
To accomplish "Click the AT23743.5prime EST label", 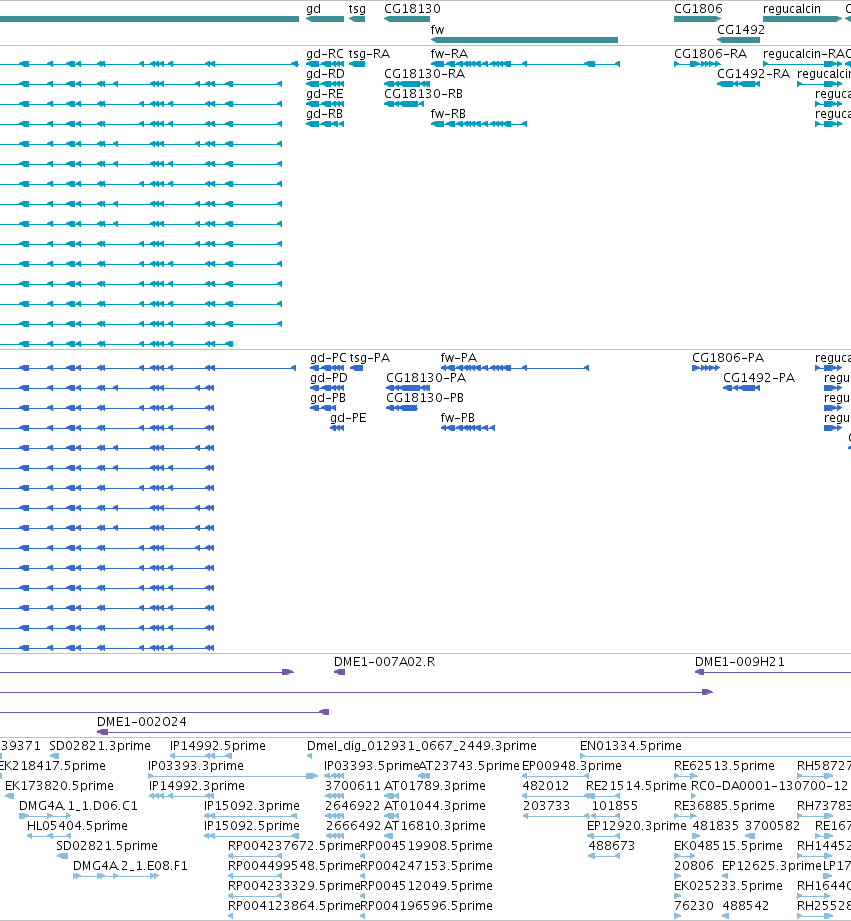I will coord(469,766).
